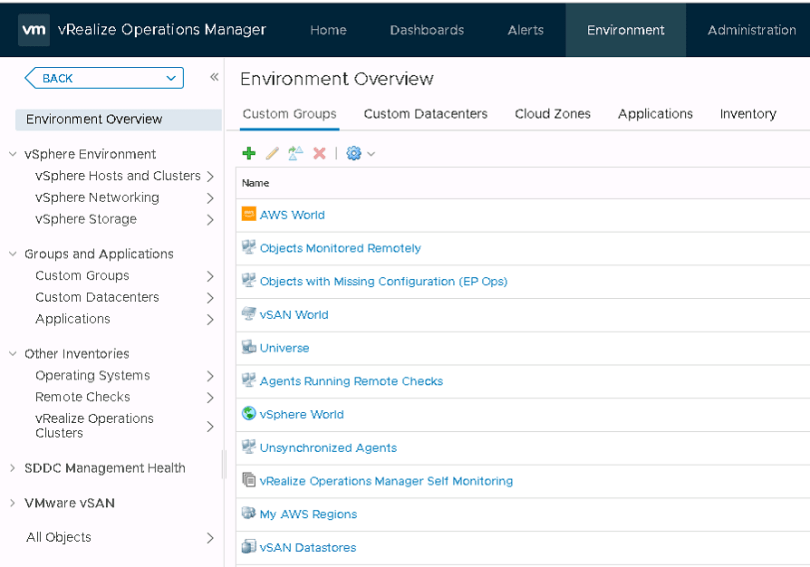Click the Universe row icon
This screenshot has width=810, height=567.
(x=249, y=347)
